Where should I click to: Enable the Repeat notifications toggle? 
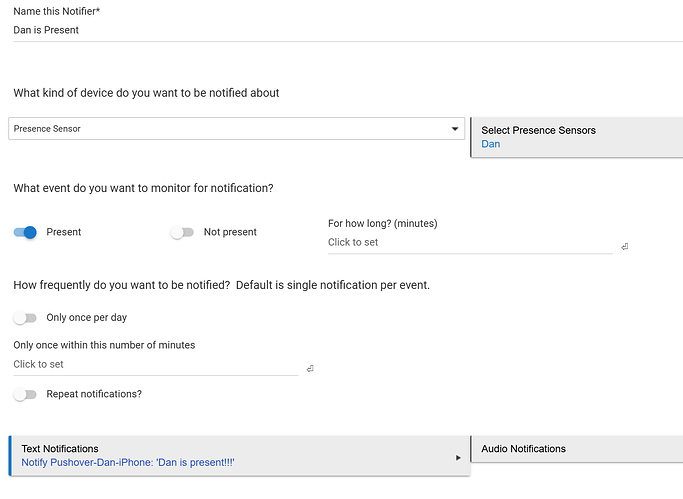pos(26,394)
